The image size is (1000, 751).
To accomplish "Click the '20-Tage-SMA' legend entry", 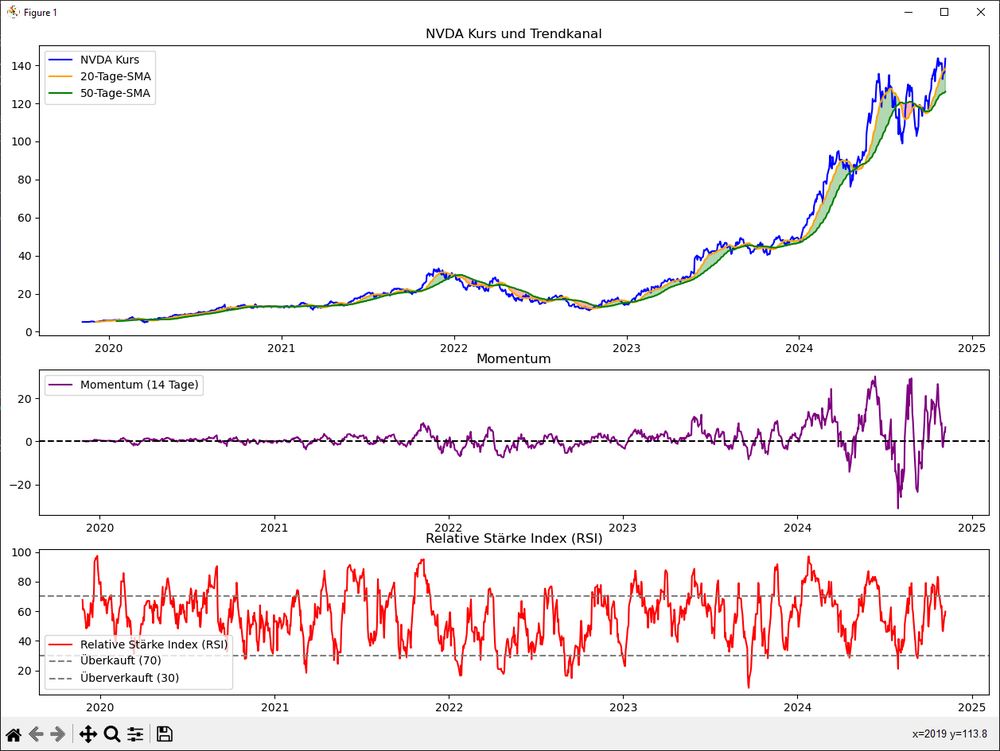I will [115, 77].
